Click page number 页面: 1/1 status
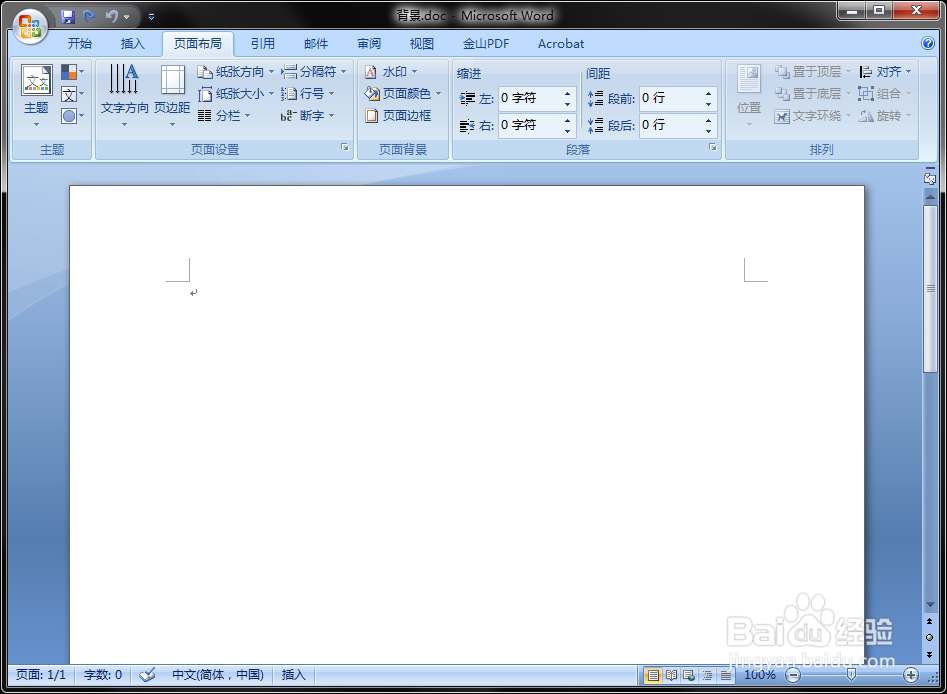The height and width of the screenshot is (694, 947). tap(40, 675)
